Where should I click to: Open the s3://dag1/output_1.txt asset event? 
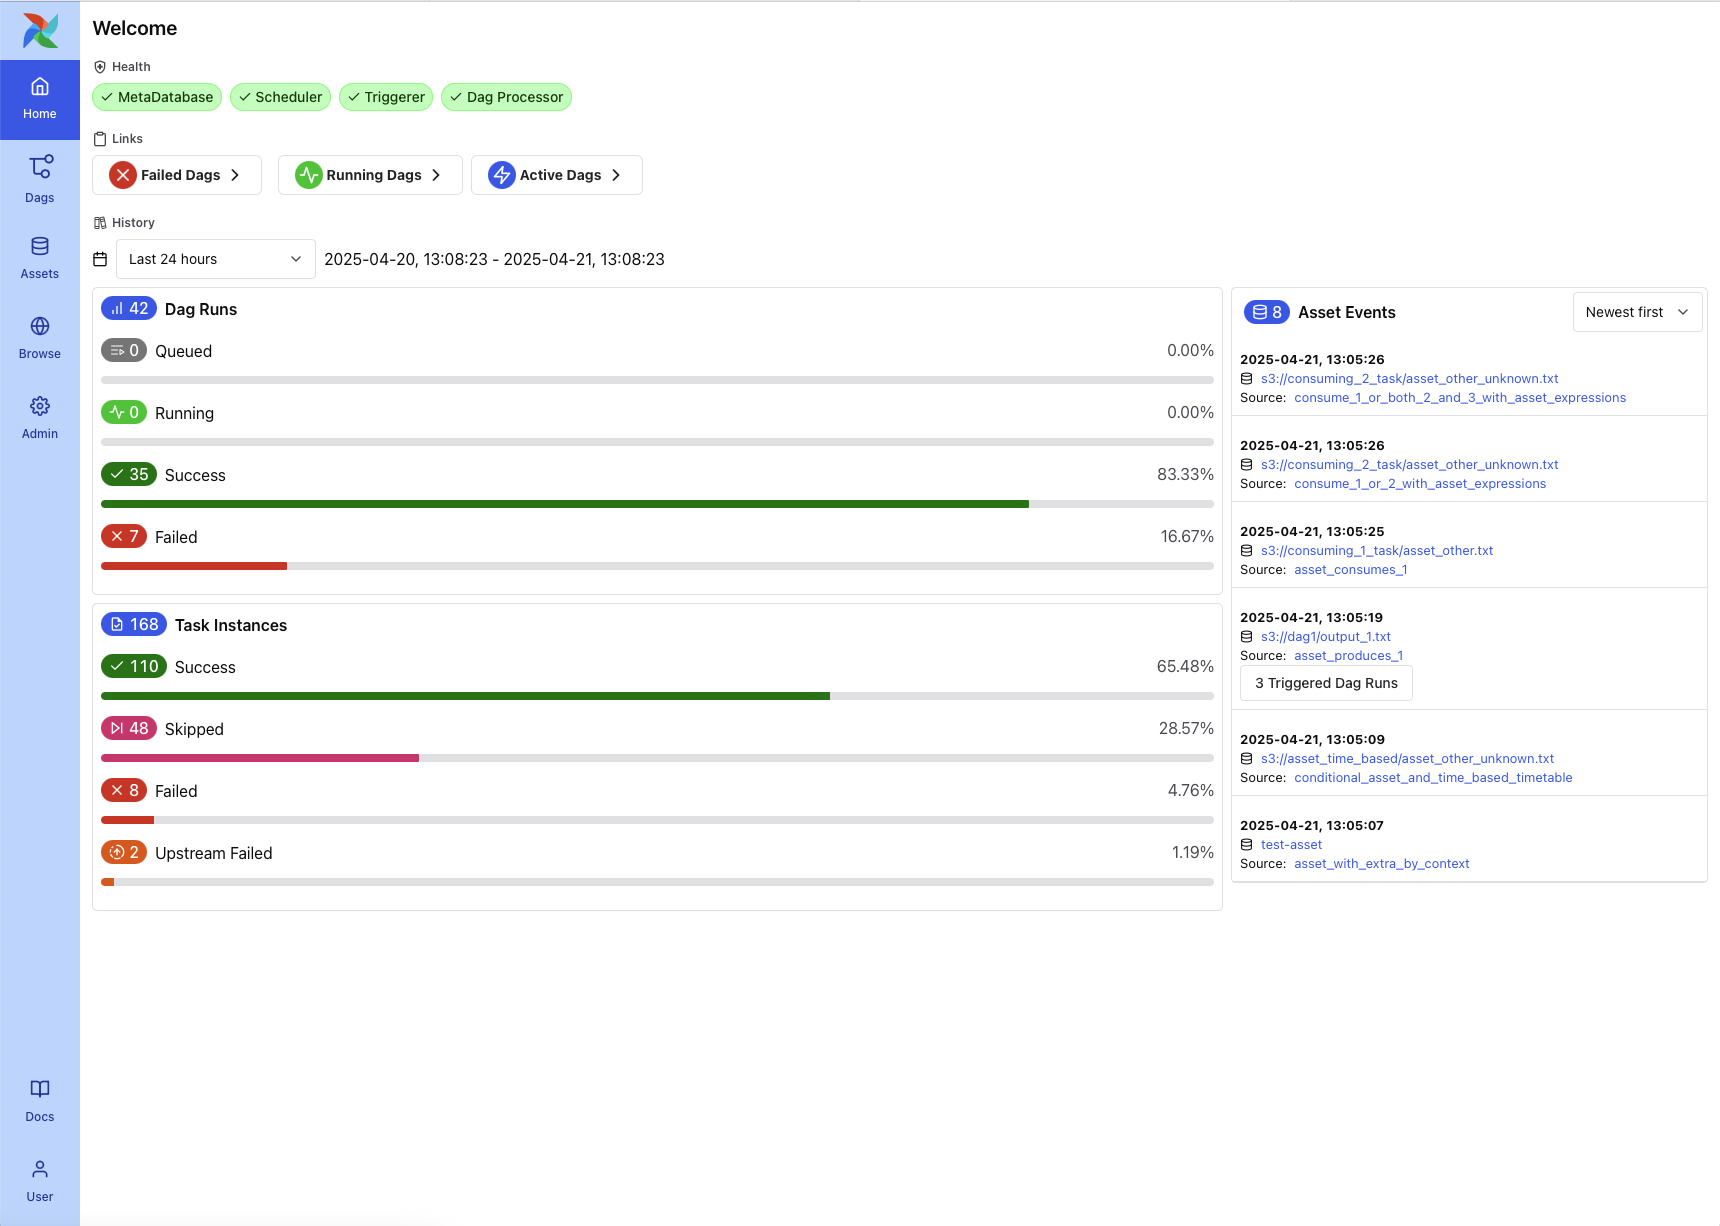(x=1325, y=636)
